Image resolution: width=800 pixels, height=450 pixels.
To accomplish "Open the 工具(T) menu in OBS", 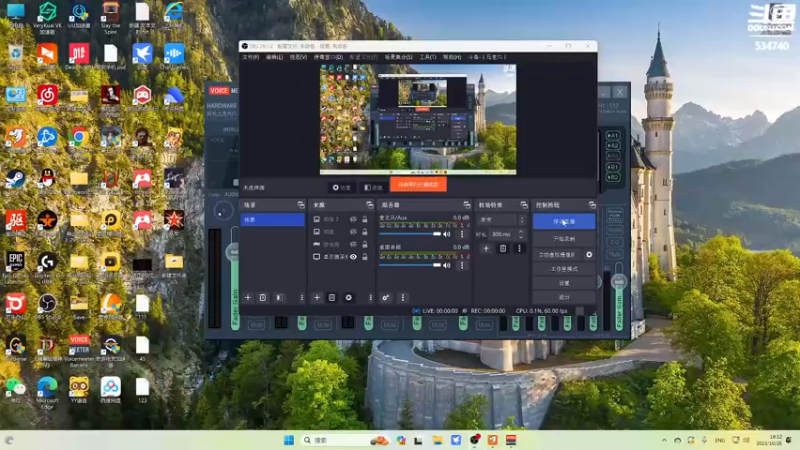I will click(x=428, y=57).
